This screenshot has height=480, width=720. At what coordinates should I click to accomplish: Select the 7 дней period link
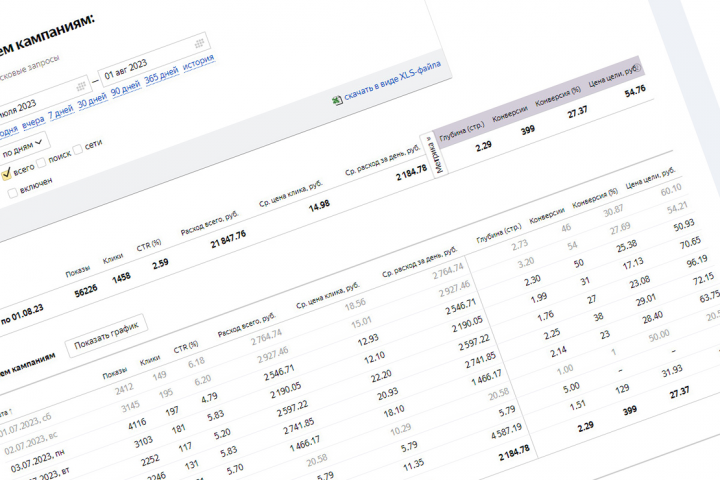pyautogui.click(x=61, y=112)
